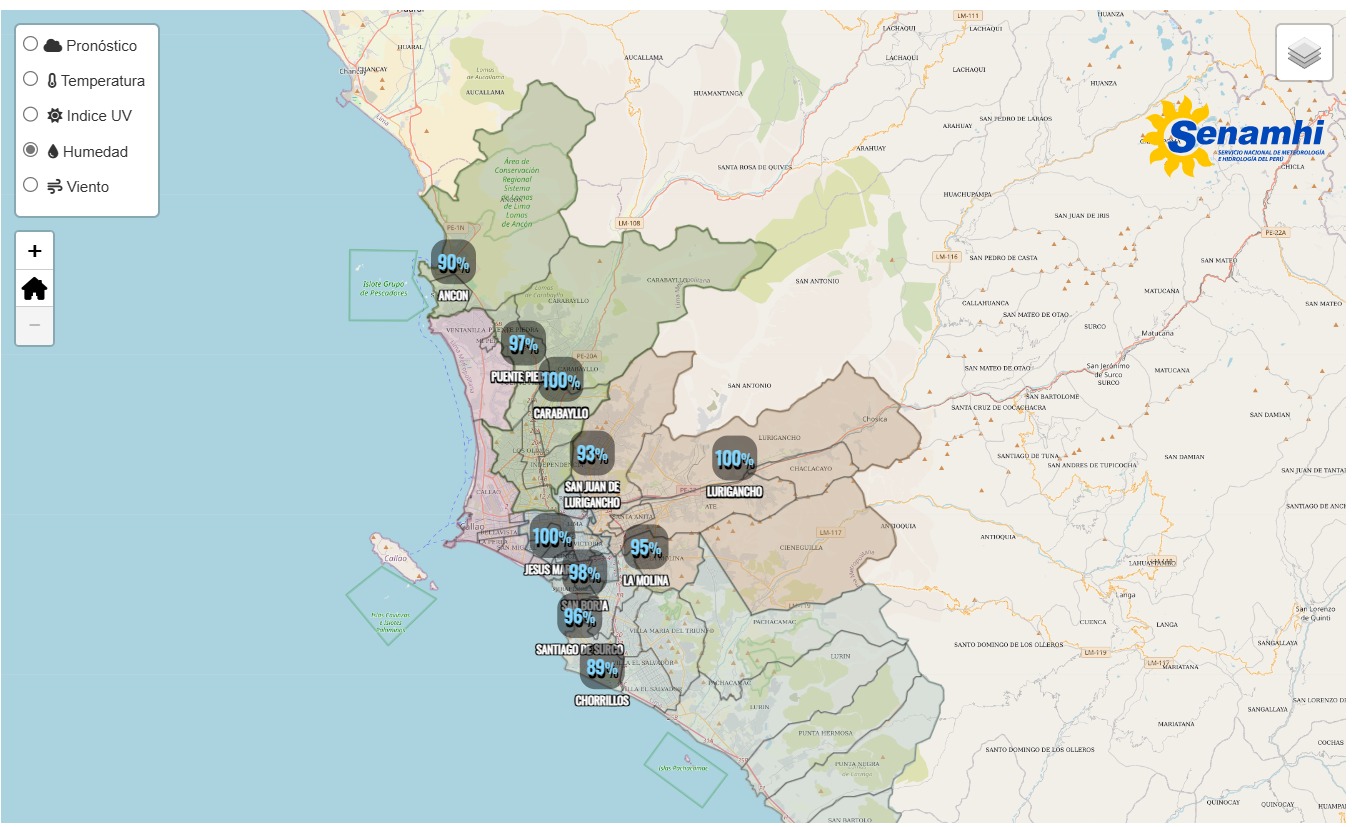
Task: Open the 100% humidity marker at Jesus Maria
Action: click(551, 536)
